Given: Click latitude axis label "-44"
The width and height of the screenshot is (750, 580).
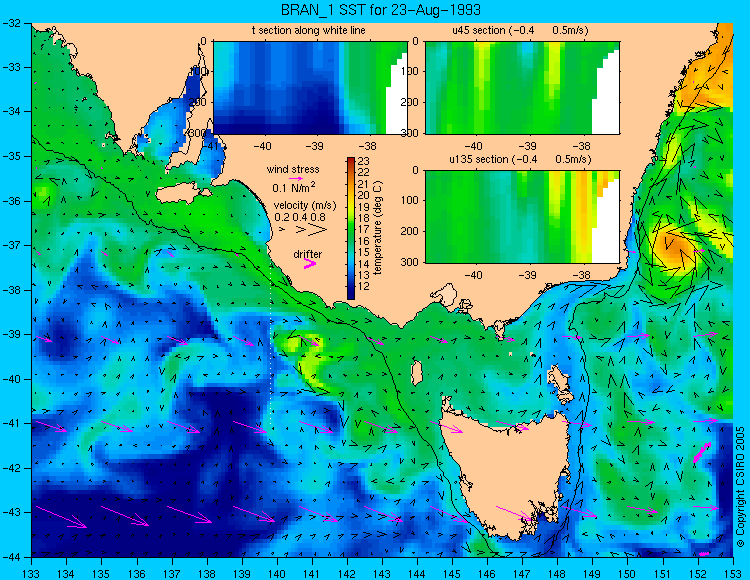Looking at the screenshot, I should [11, 557].
